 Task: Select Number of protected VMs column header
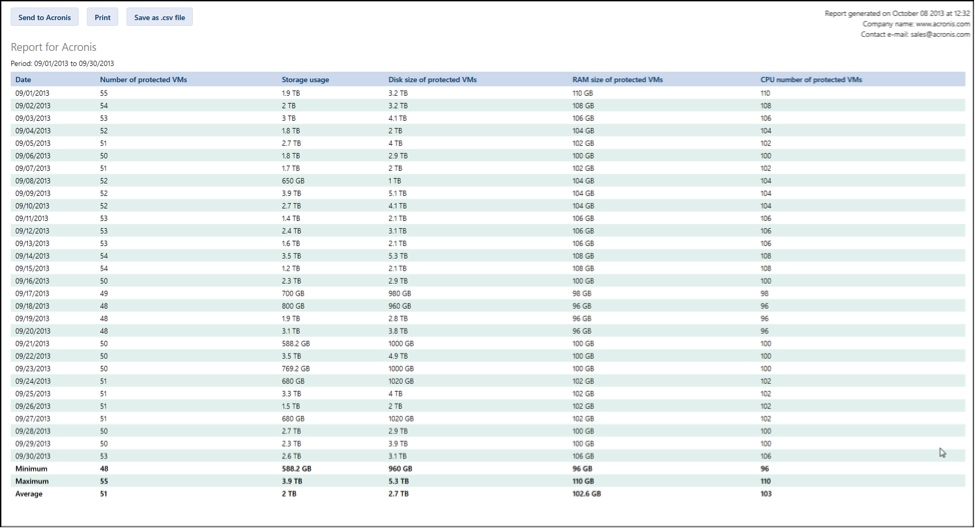point(144,80)
